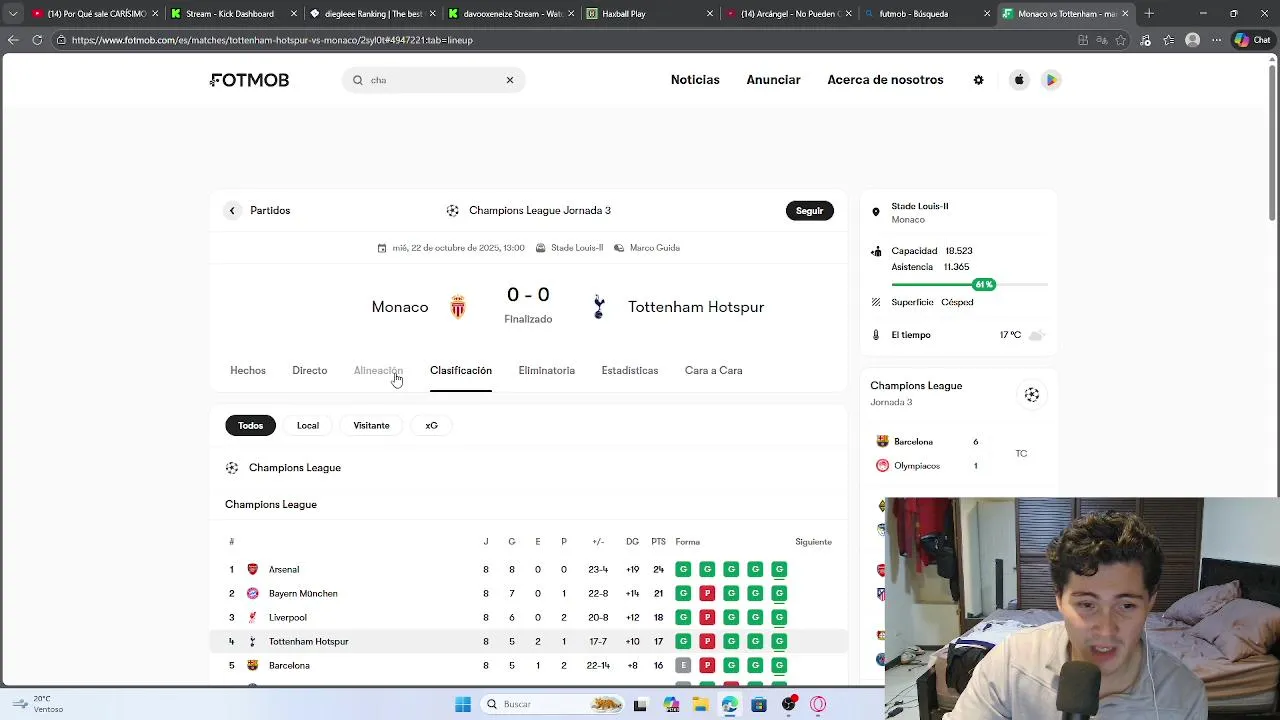Screen dimensions: 1280x720
Task: Open Microsoft Store from taskbar
Action: 759,704
